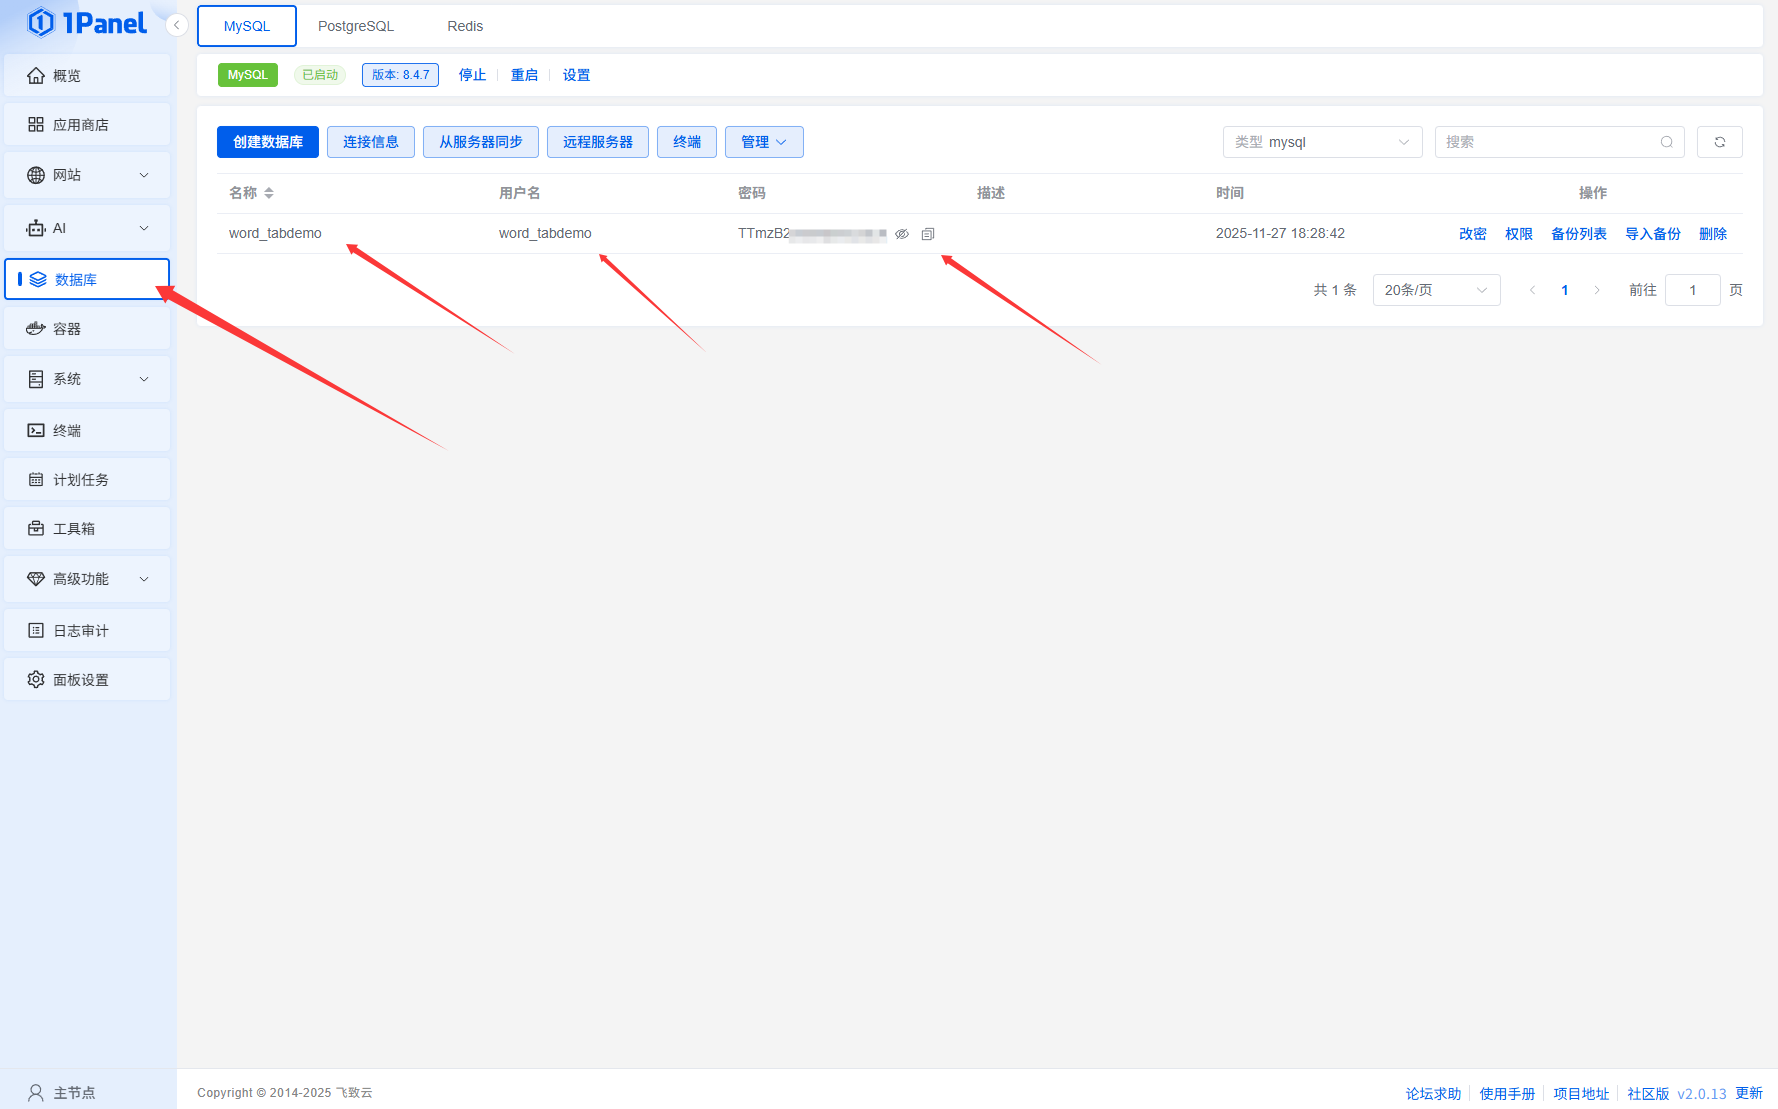This screenshot has height=1109, width=1778.
Task: Open the 类型 mysql type dropdown
Action: coord(1321,142)
